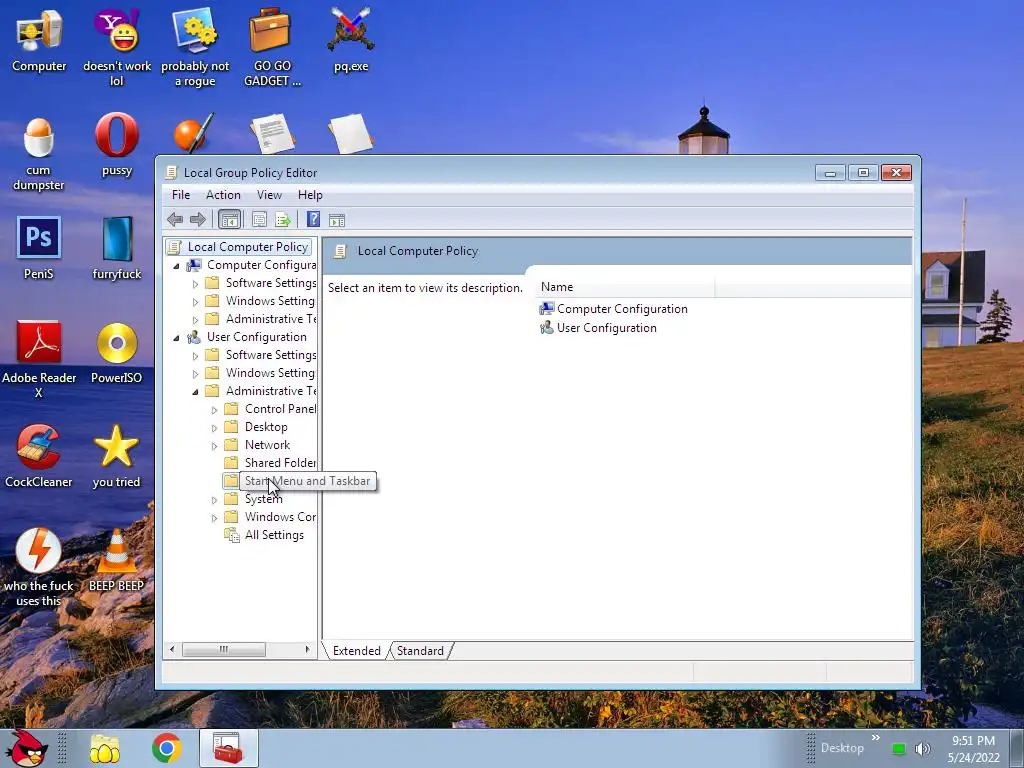Select the Shared Folders tree item

(271, 463)
